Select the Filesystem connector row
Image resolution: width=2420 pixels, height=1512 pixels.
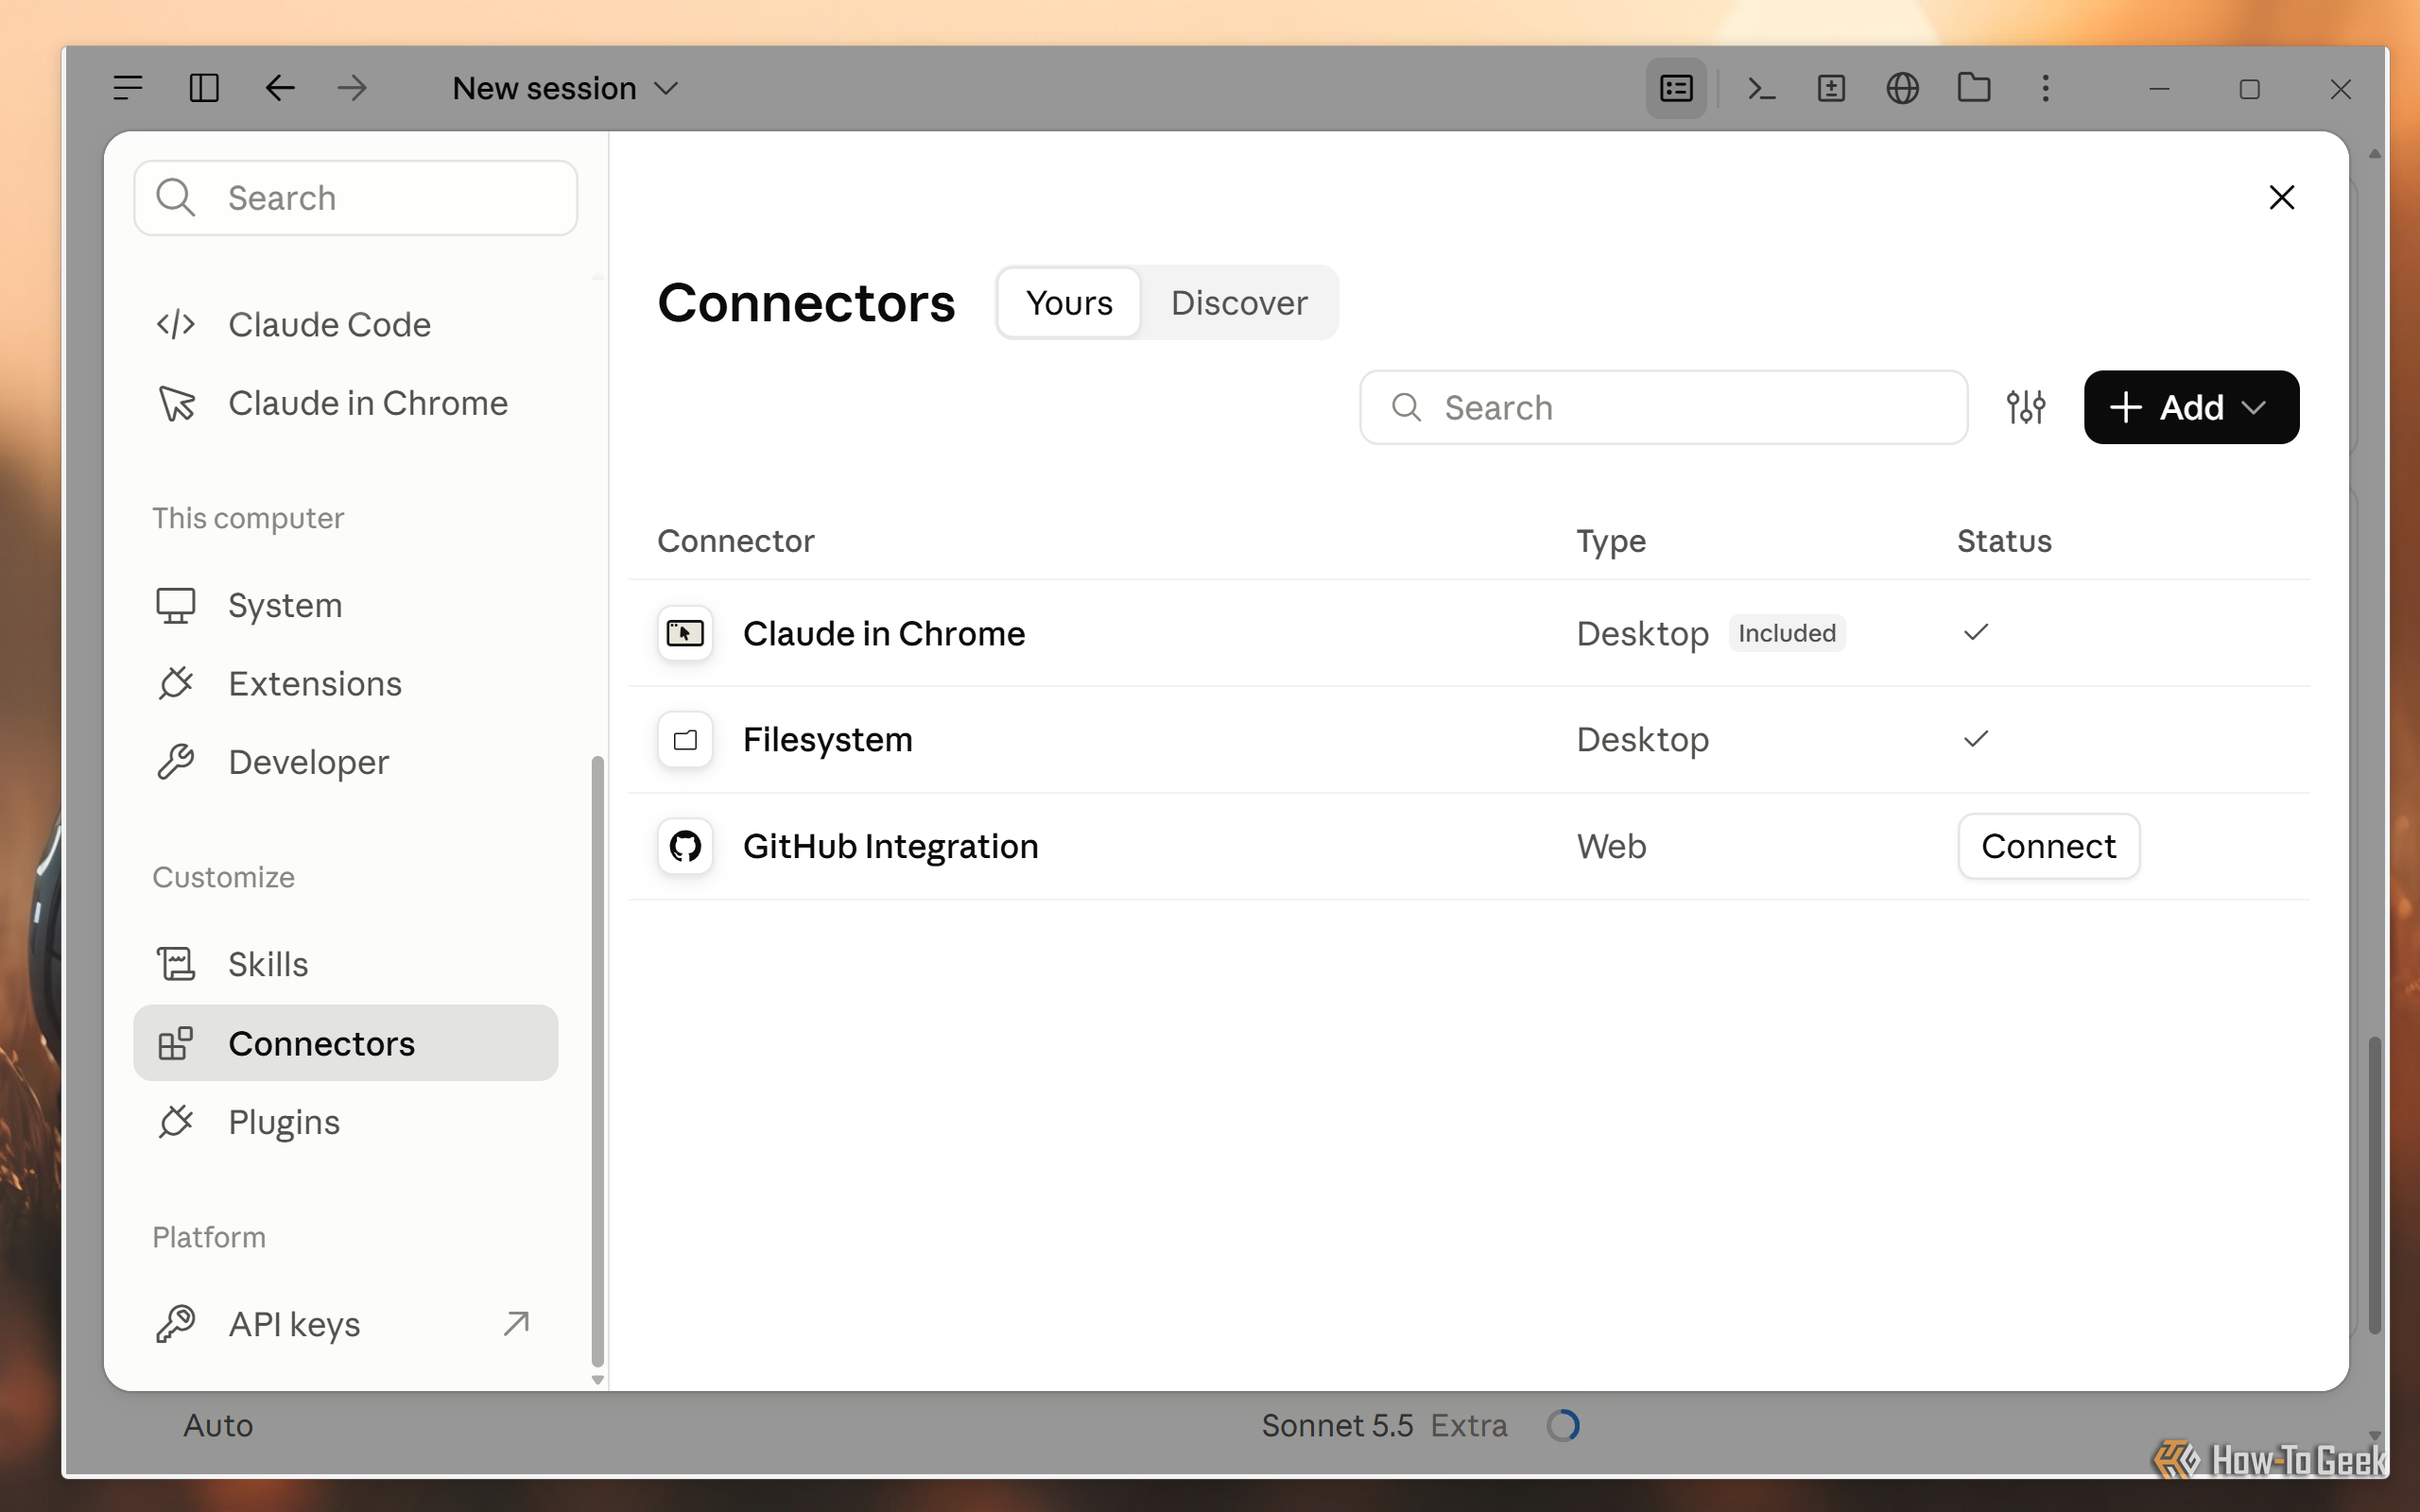(1469, 740)
